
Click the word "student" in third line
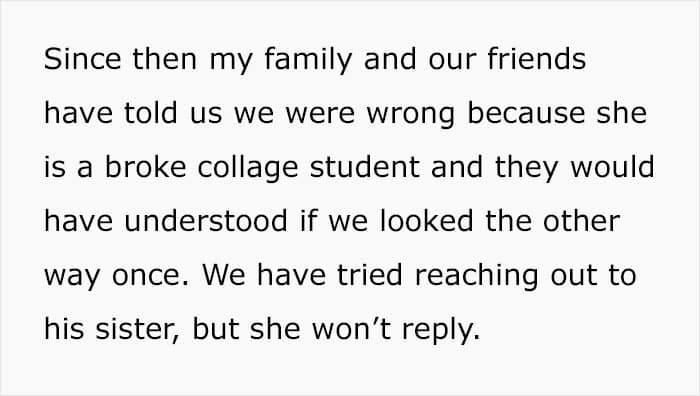coord(364,167)
